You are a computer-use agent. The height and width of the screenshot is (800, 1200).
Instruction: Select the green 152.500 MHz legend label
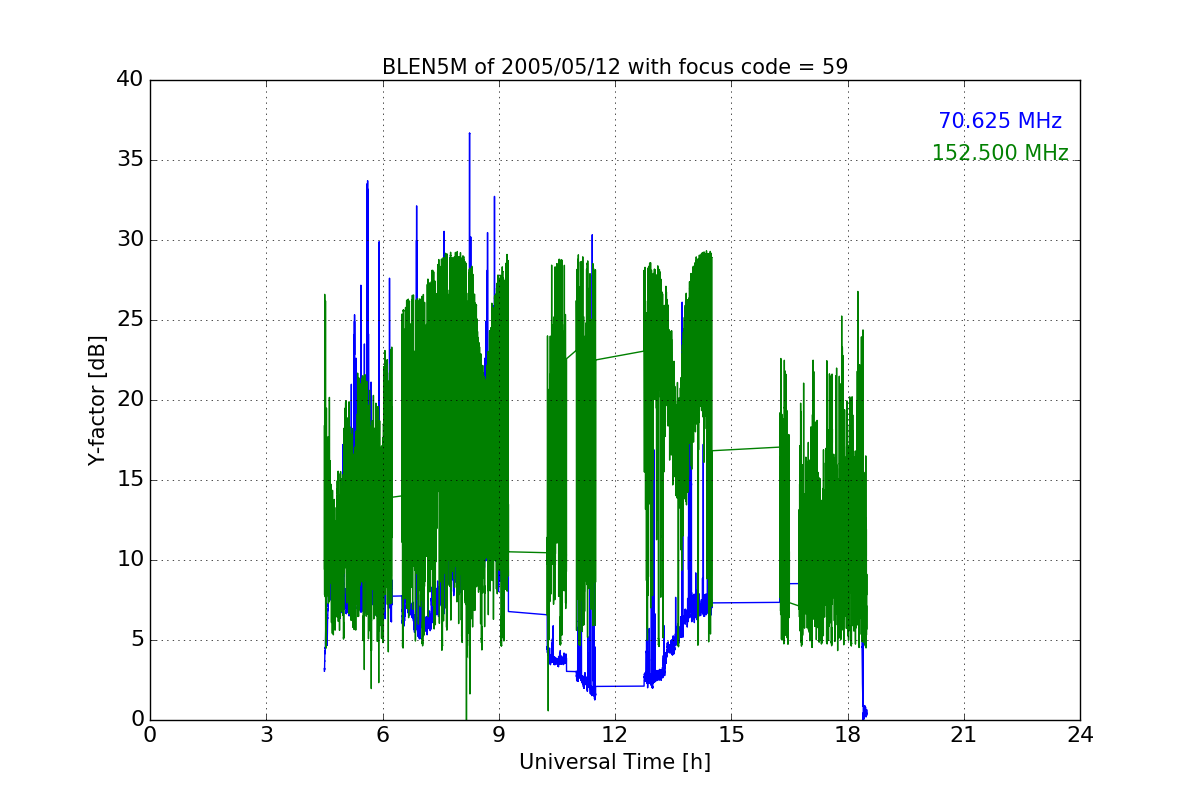pos(1000,153)
